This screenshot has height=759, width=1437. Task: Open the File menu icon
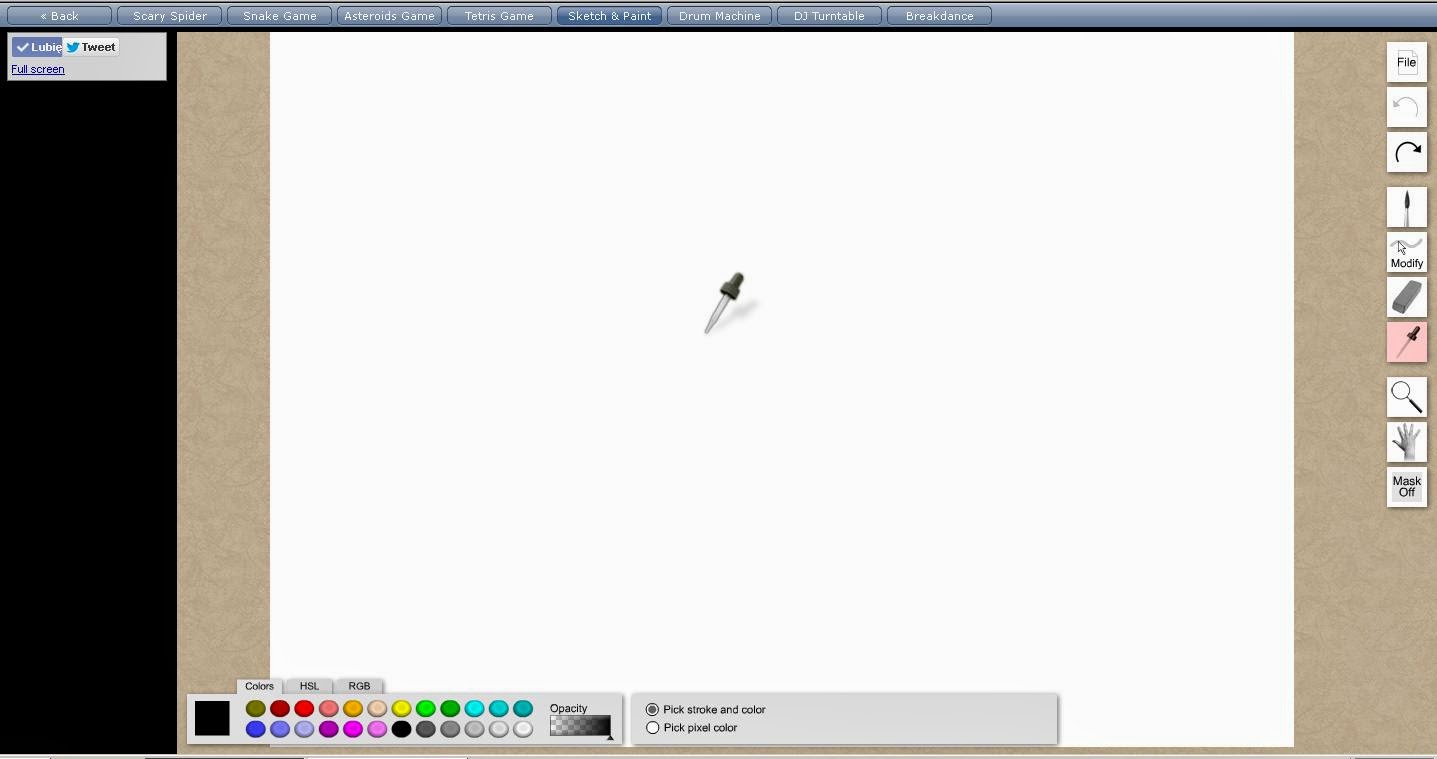point(1406,62)
